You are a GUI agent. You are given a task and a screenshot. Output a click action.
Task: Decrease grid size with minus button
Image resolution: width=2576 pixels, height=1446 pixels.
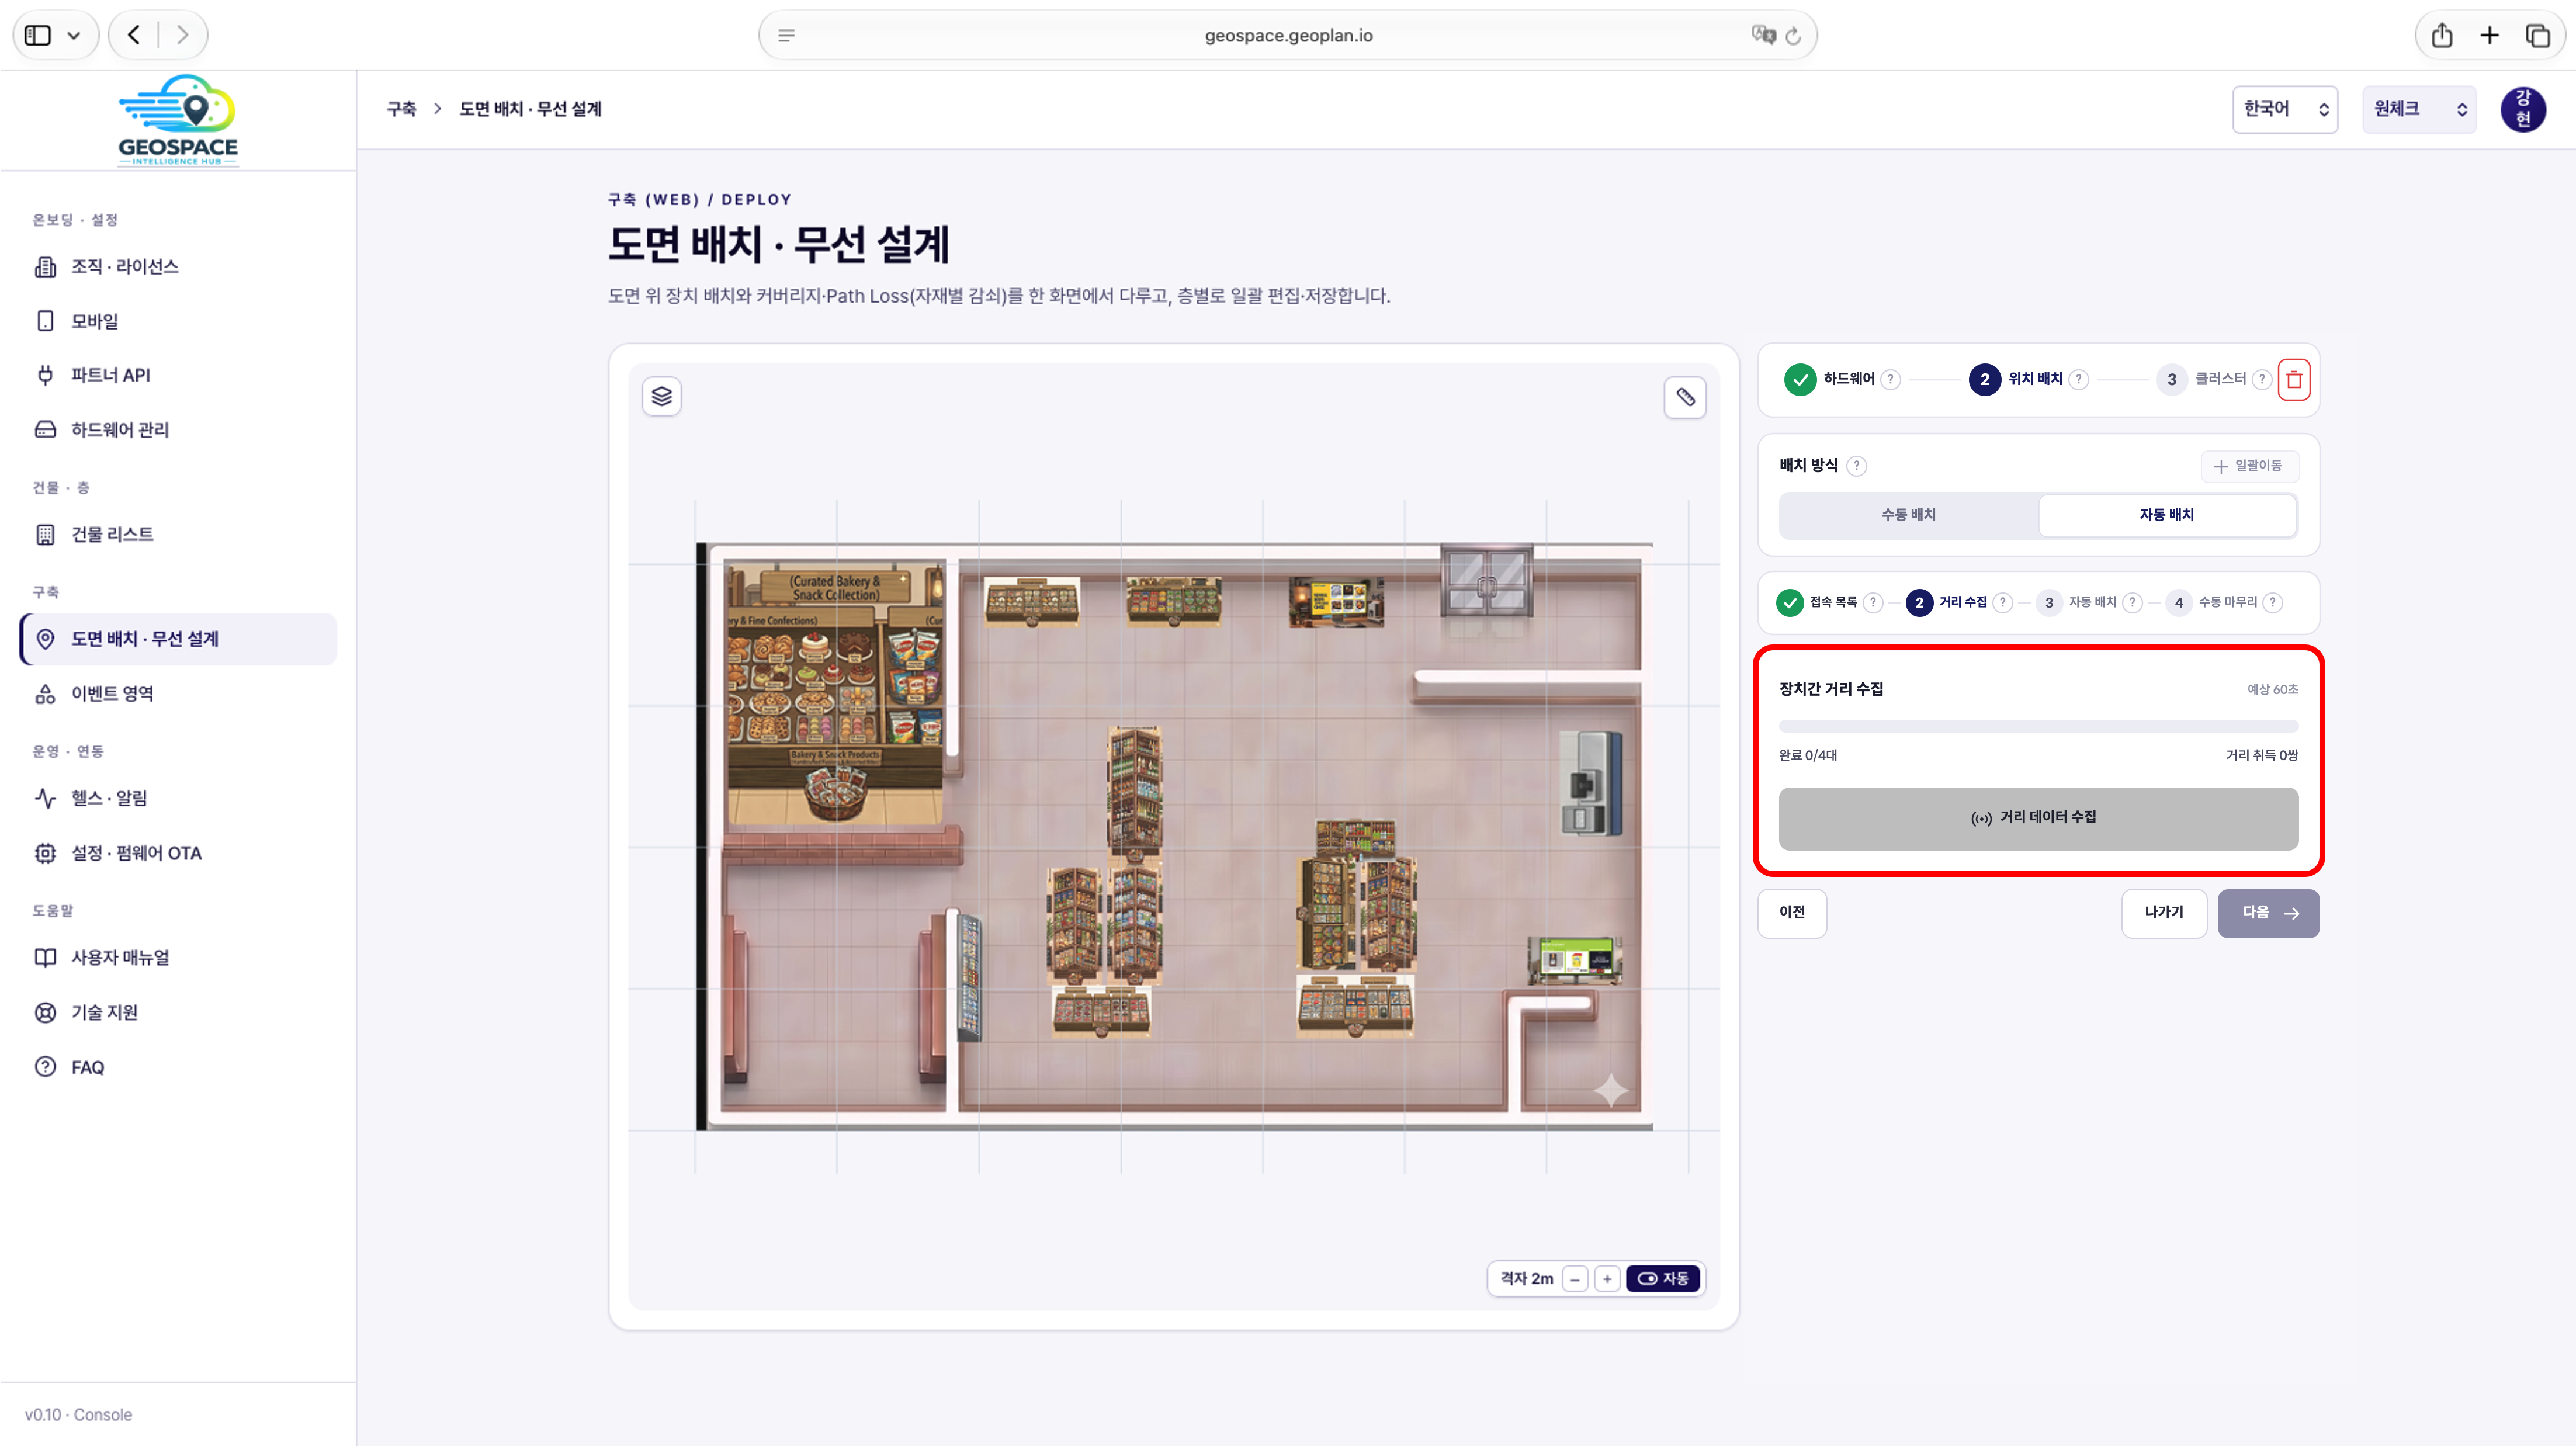tap(1575, 1279)
